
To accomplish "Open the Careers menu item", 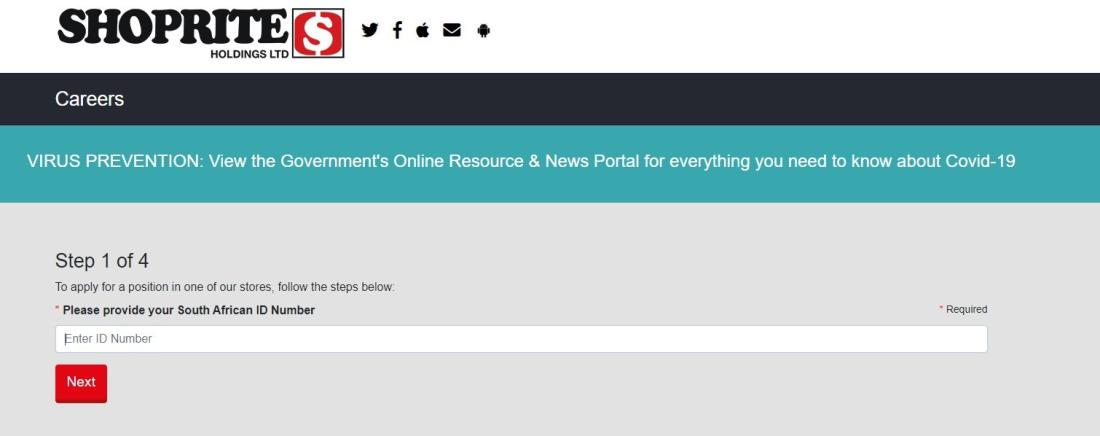I will point(89,99).
